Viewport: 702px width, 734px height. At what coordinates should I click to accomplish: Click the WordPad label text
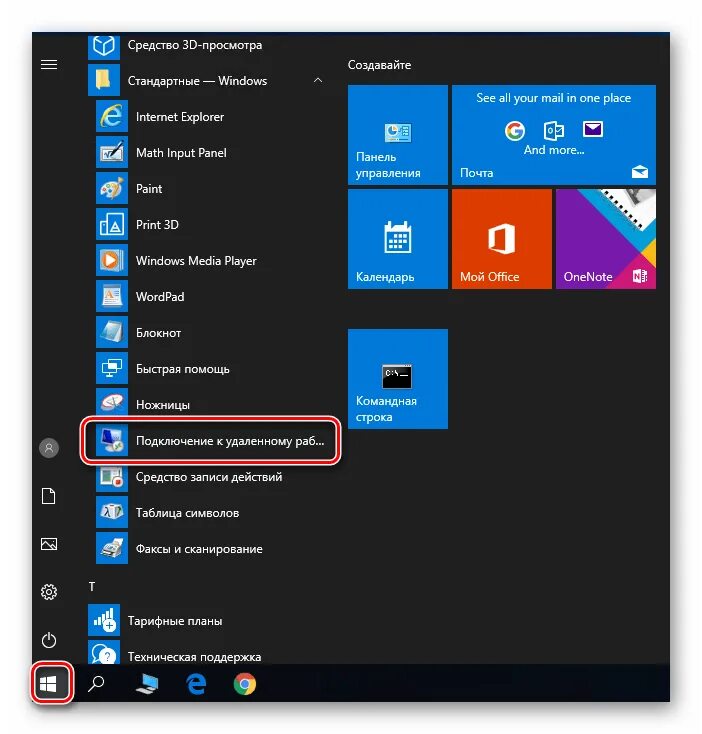pos(160,297)
